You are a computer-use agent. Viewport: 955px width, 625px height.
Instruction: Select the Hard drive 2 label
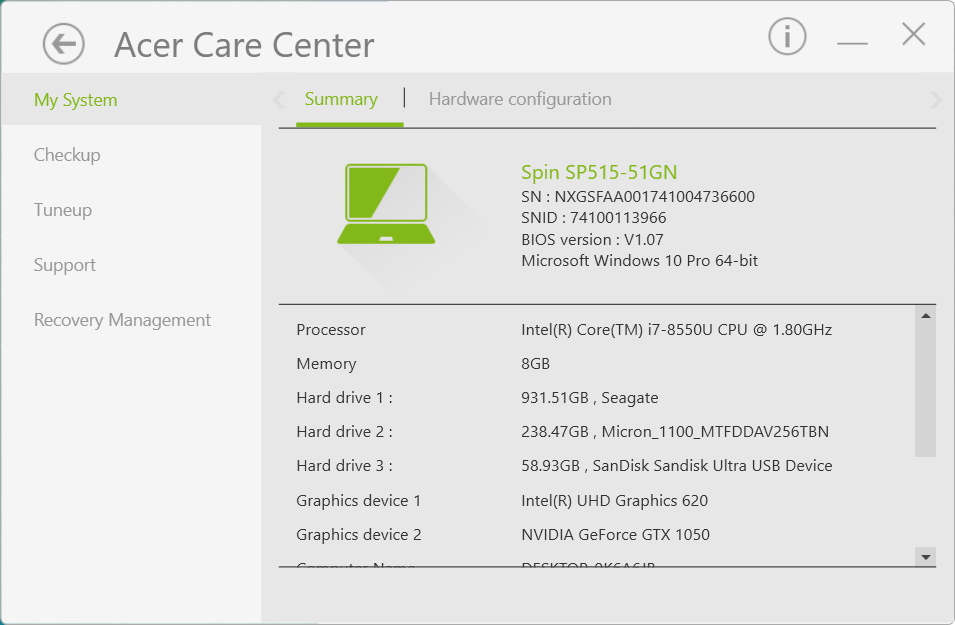tap(344, 432)
